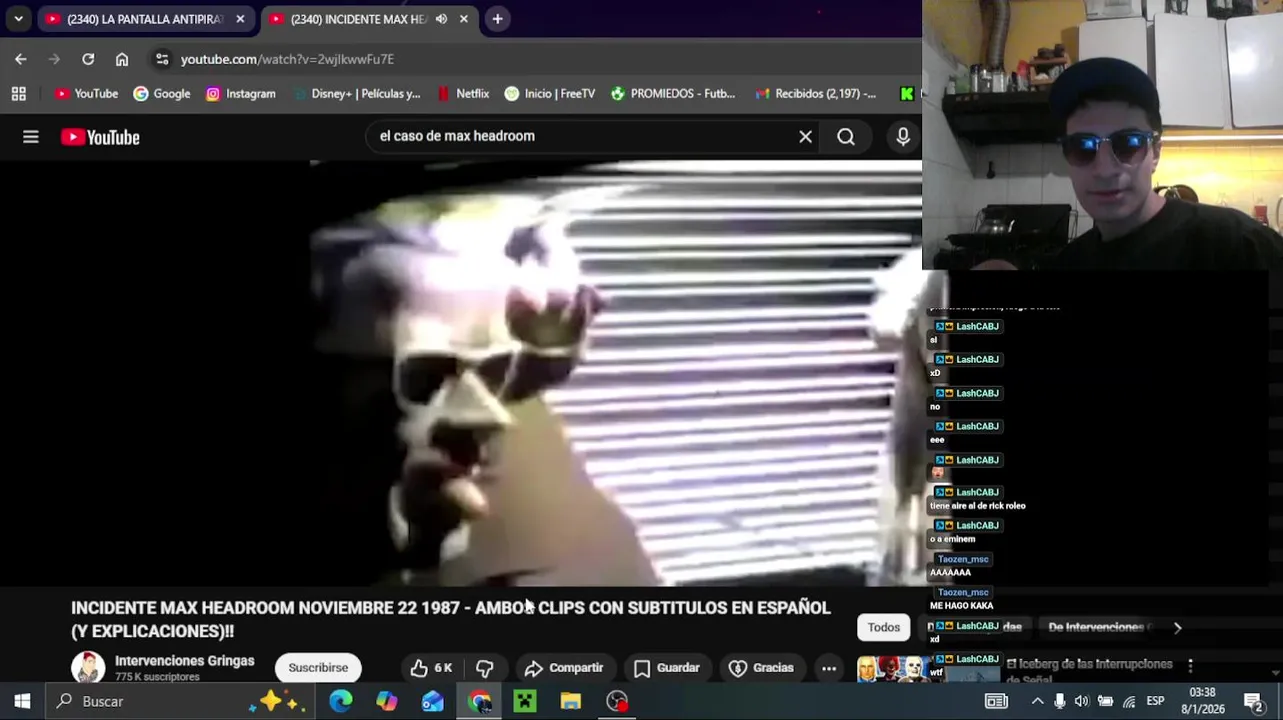Open Intervenciones Gringas channel avatar
This screenshot has height=720, width=1283.
tap(88, 668)
